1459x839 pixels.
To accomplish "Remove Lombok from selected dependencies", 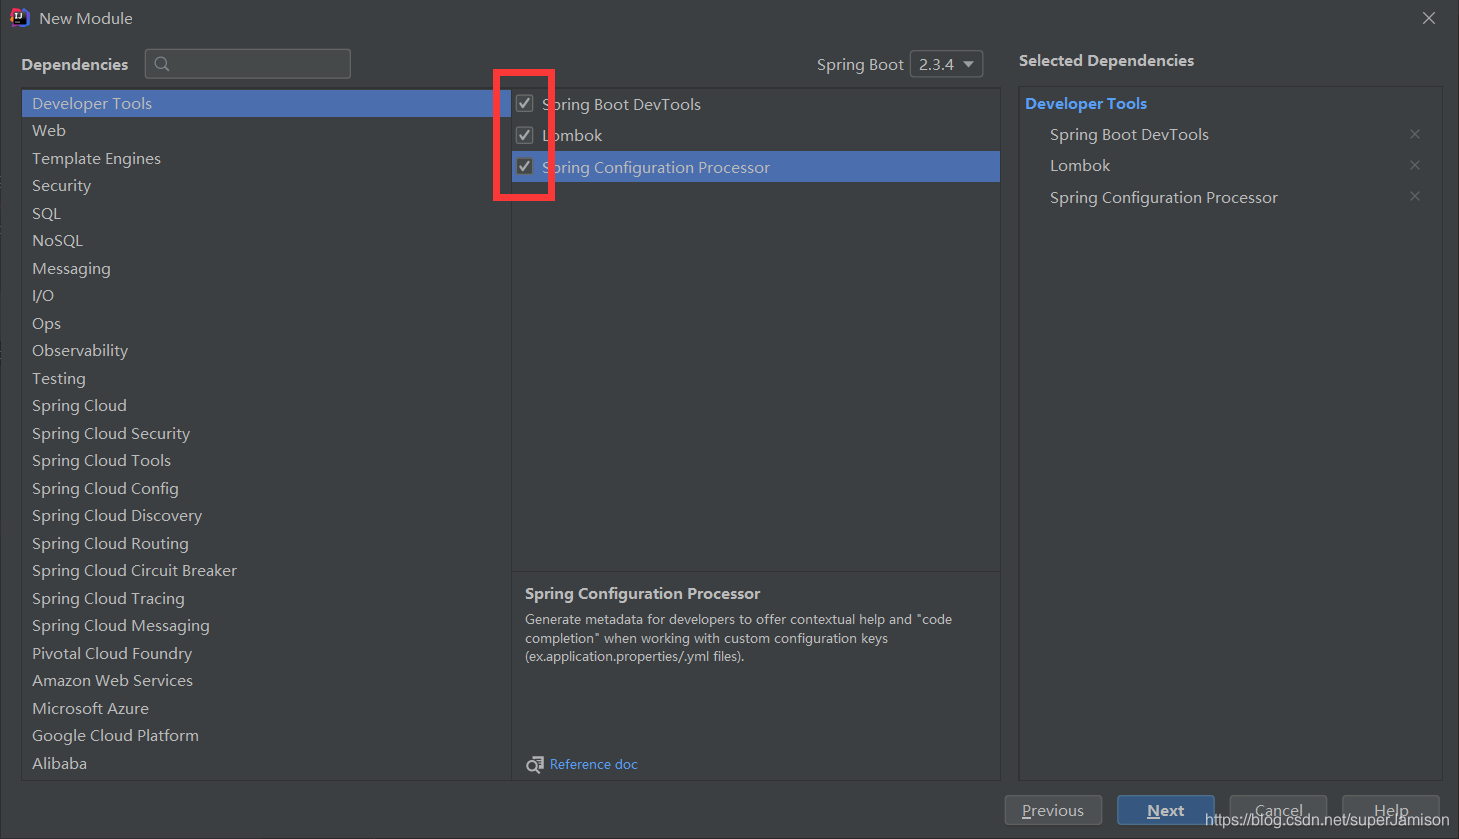I will coord(1415,165).
